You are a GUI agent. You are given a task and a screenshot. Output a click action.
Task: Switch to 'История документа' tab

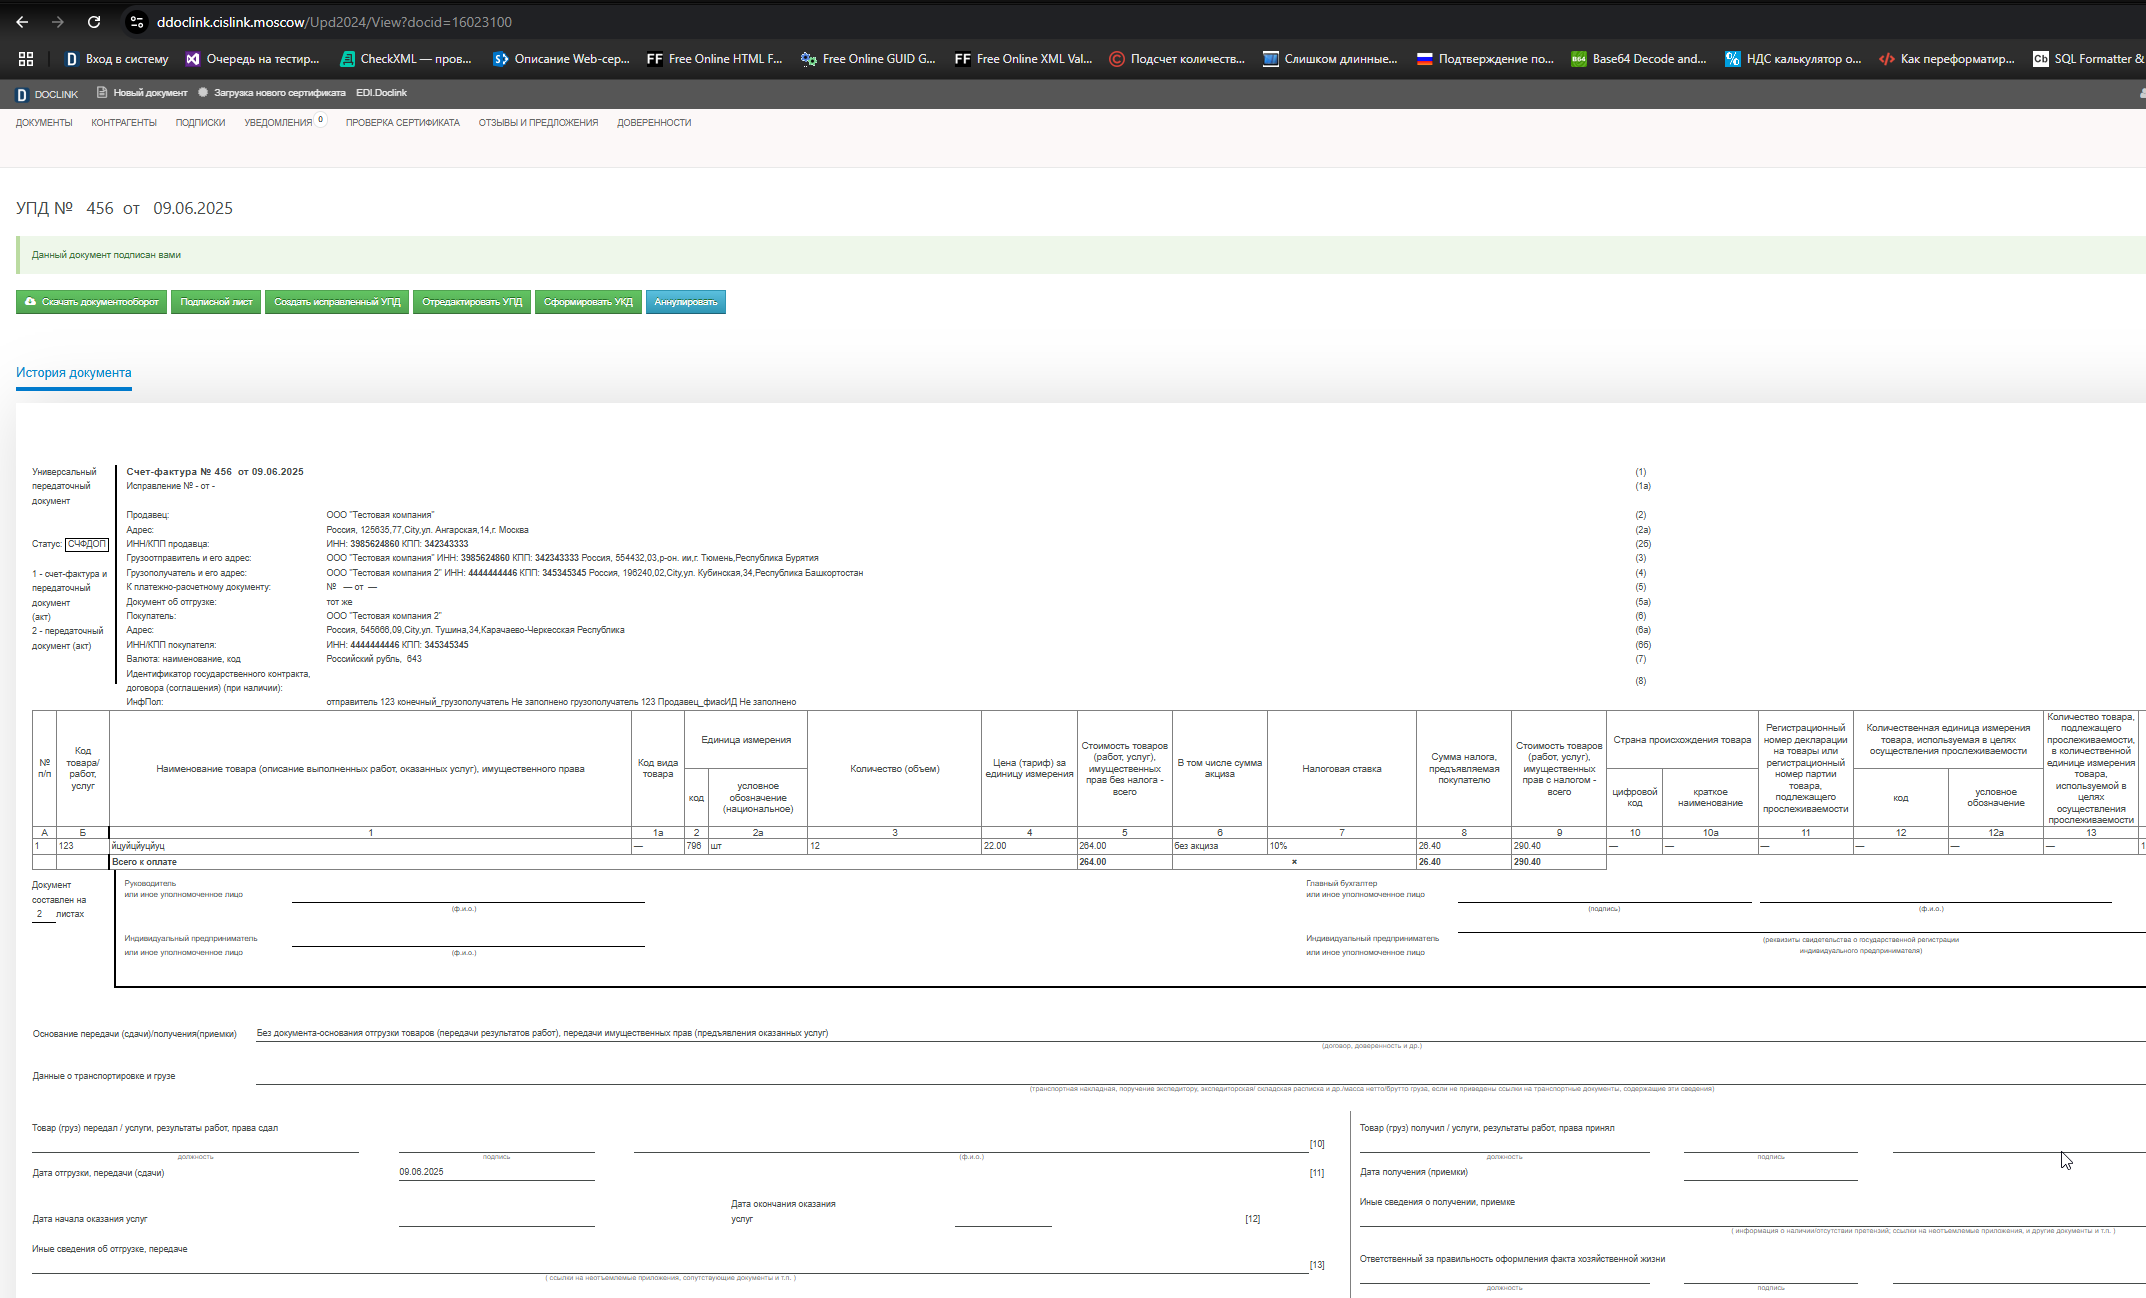pyautogui.click(x=74, y=373)
